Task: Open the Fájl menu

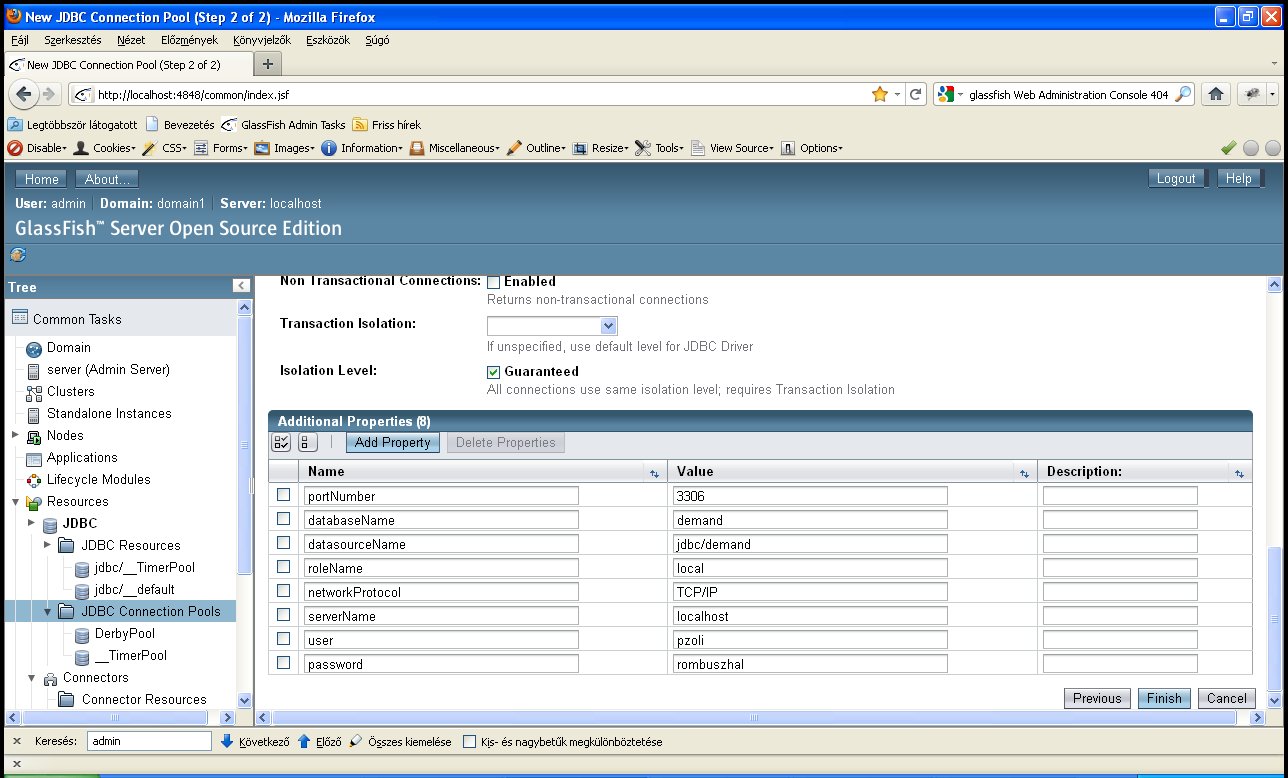Action: pos(20,40)
